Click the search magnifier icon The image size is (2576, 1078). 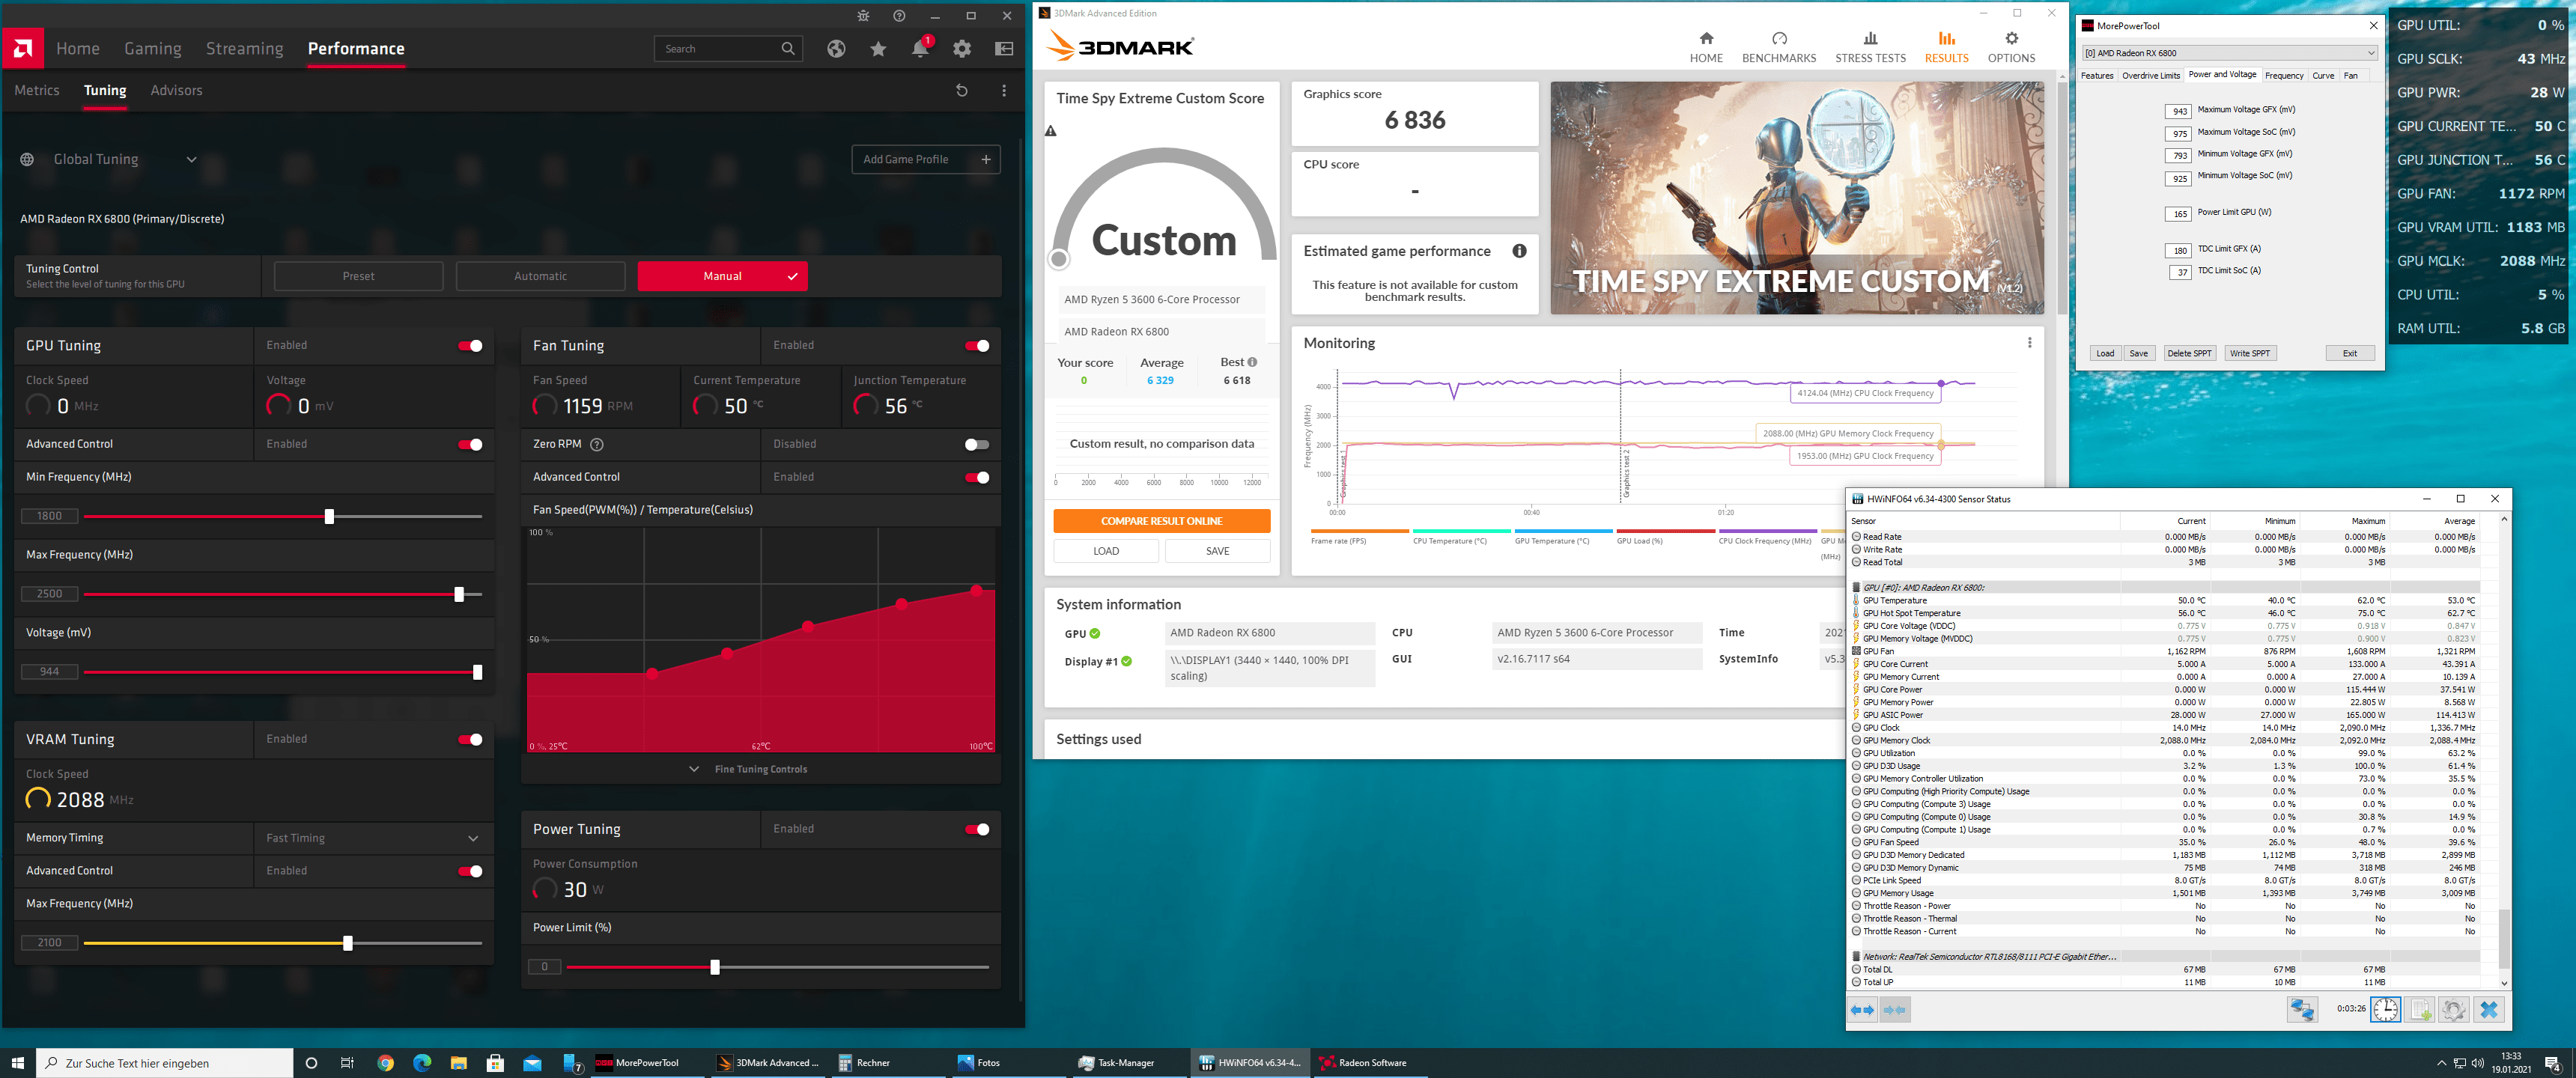click(788, 48)
